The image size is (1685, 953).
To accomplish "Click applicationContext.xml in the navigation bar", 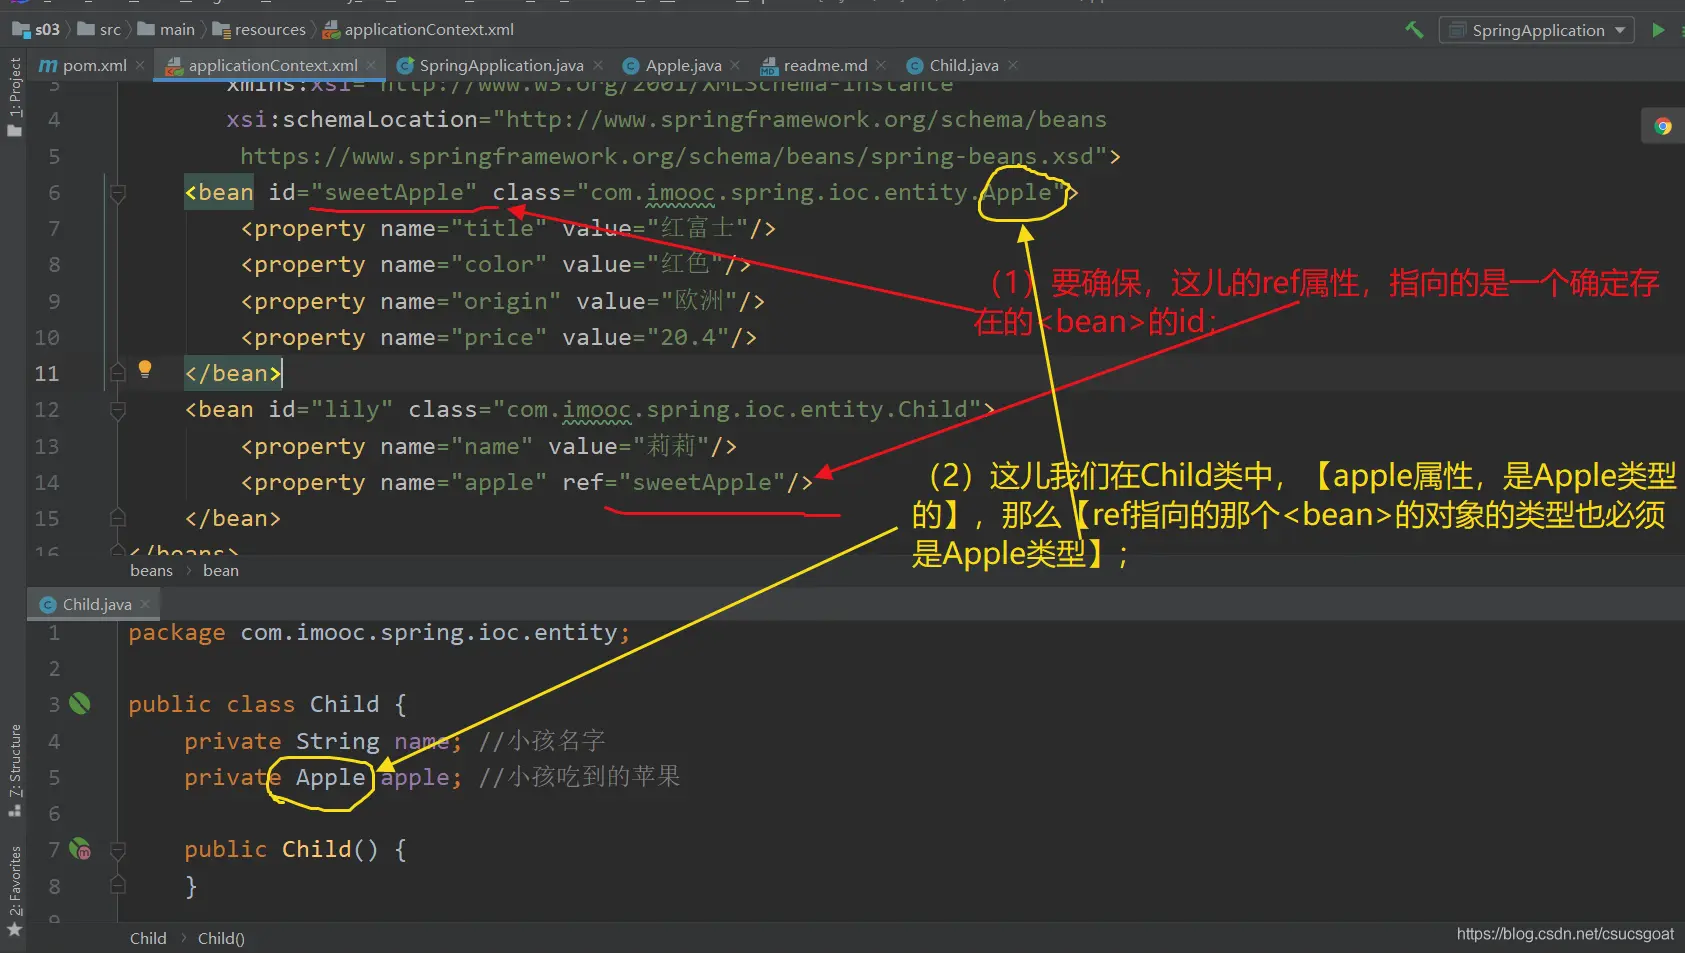I will pyautogui.click(x=418, y=30).
